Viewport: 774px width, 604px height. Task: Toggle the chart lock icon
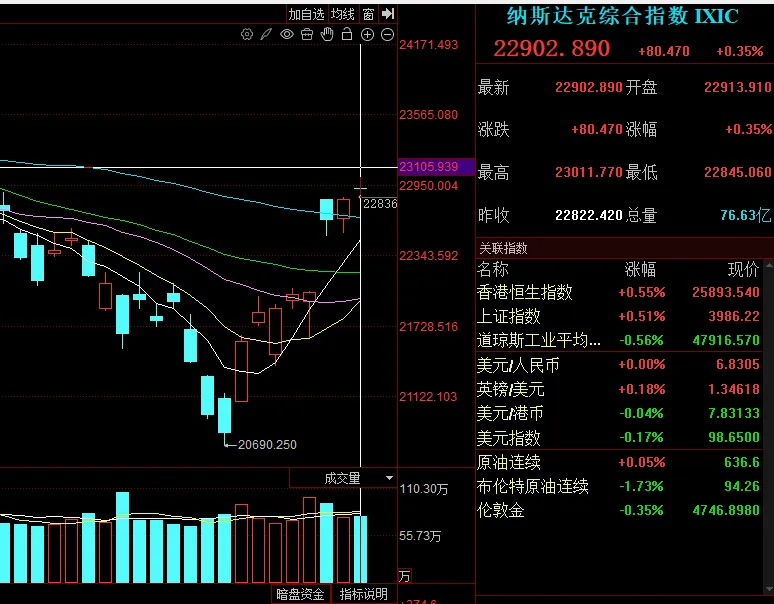(x=347, y=34)
